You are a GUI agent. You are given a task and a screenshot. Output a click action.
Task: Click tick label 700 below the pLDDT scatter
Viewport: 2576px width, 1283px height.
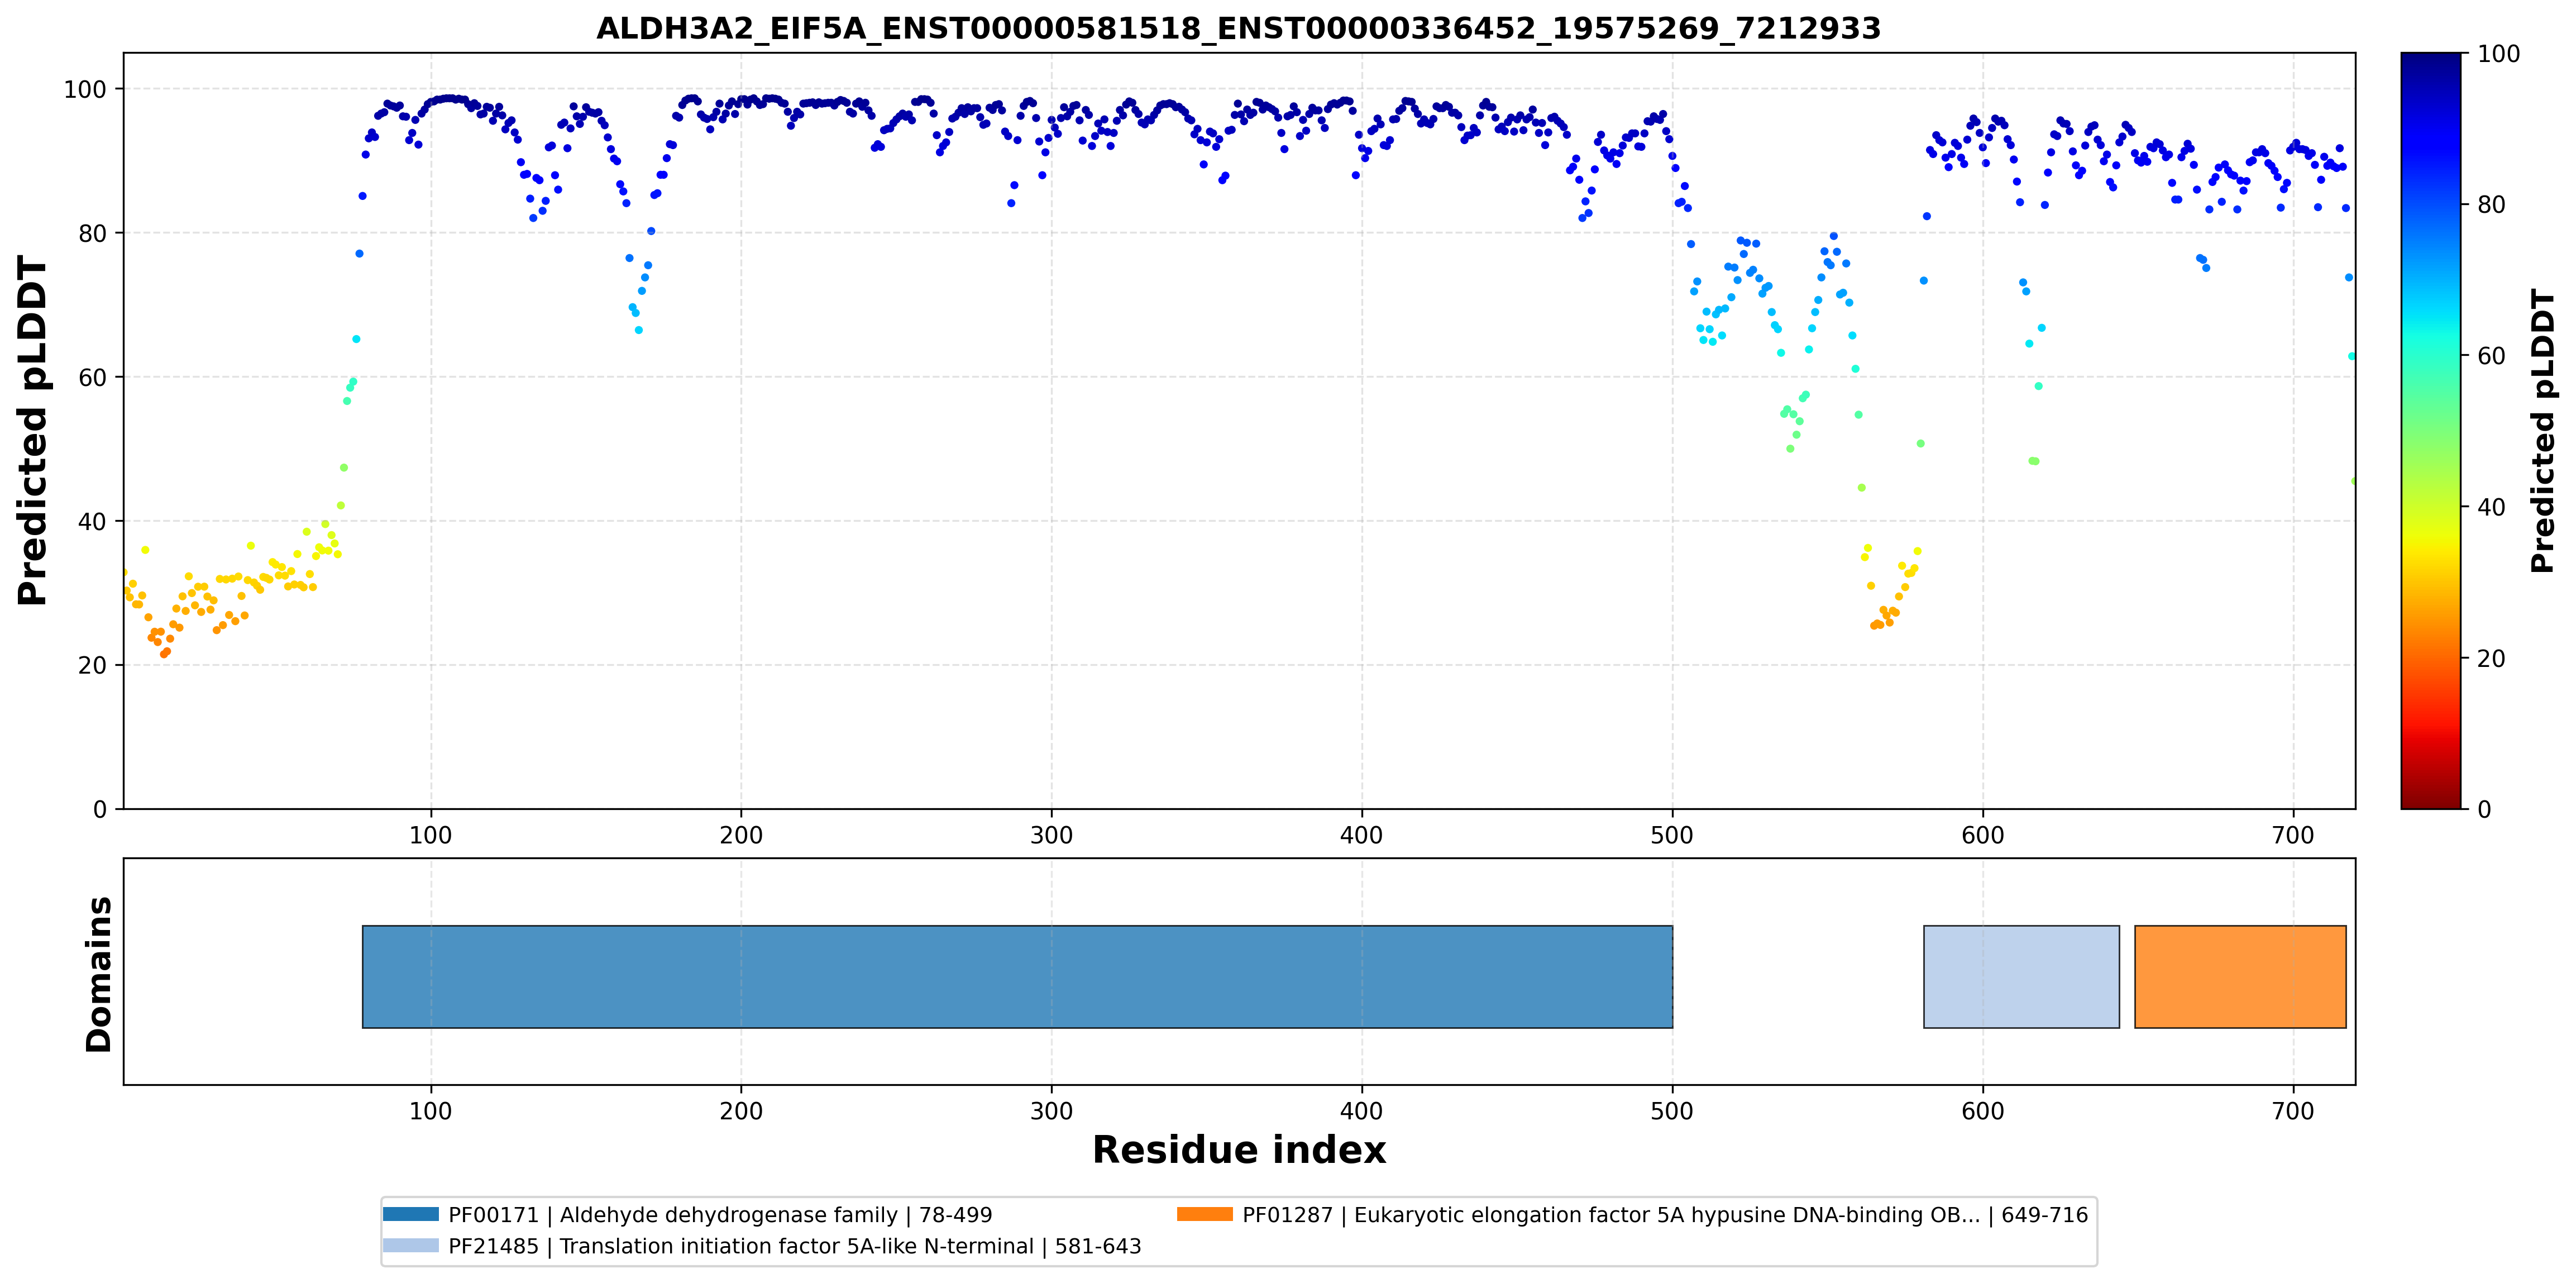2292,835
